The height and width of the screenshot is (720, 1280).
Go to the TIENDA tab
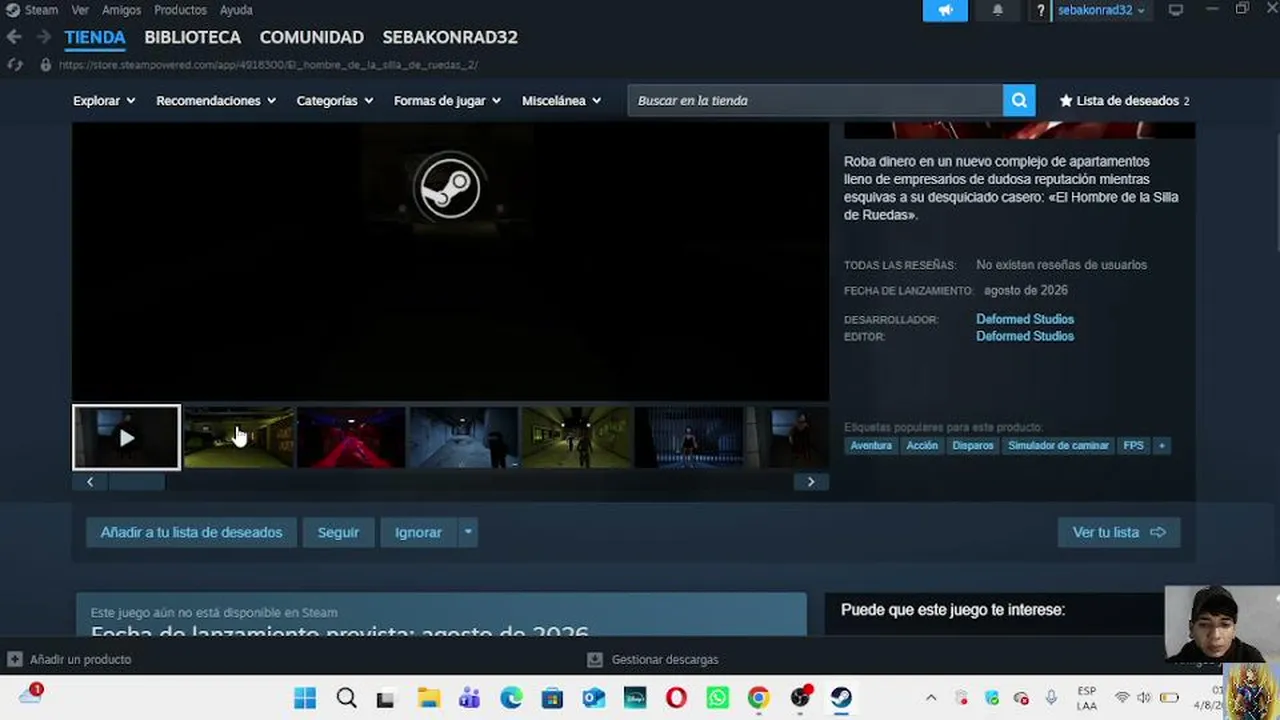pyautogui.click(x=95, y=37)
